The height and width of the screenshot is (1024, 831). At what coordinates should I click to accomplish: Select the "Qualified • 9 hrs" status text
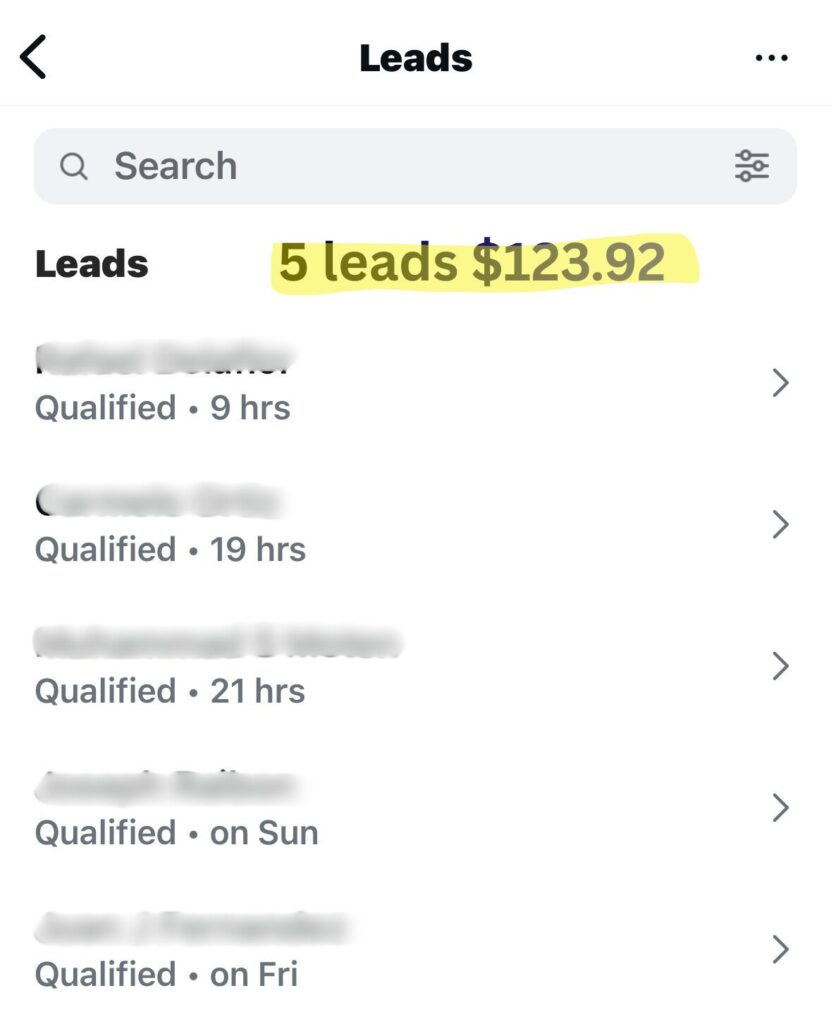[162, 408]
